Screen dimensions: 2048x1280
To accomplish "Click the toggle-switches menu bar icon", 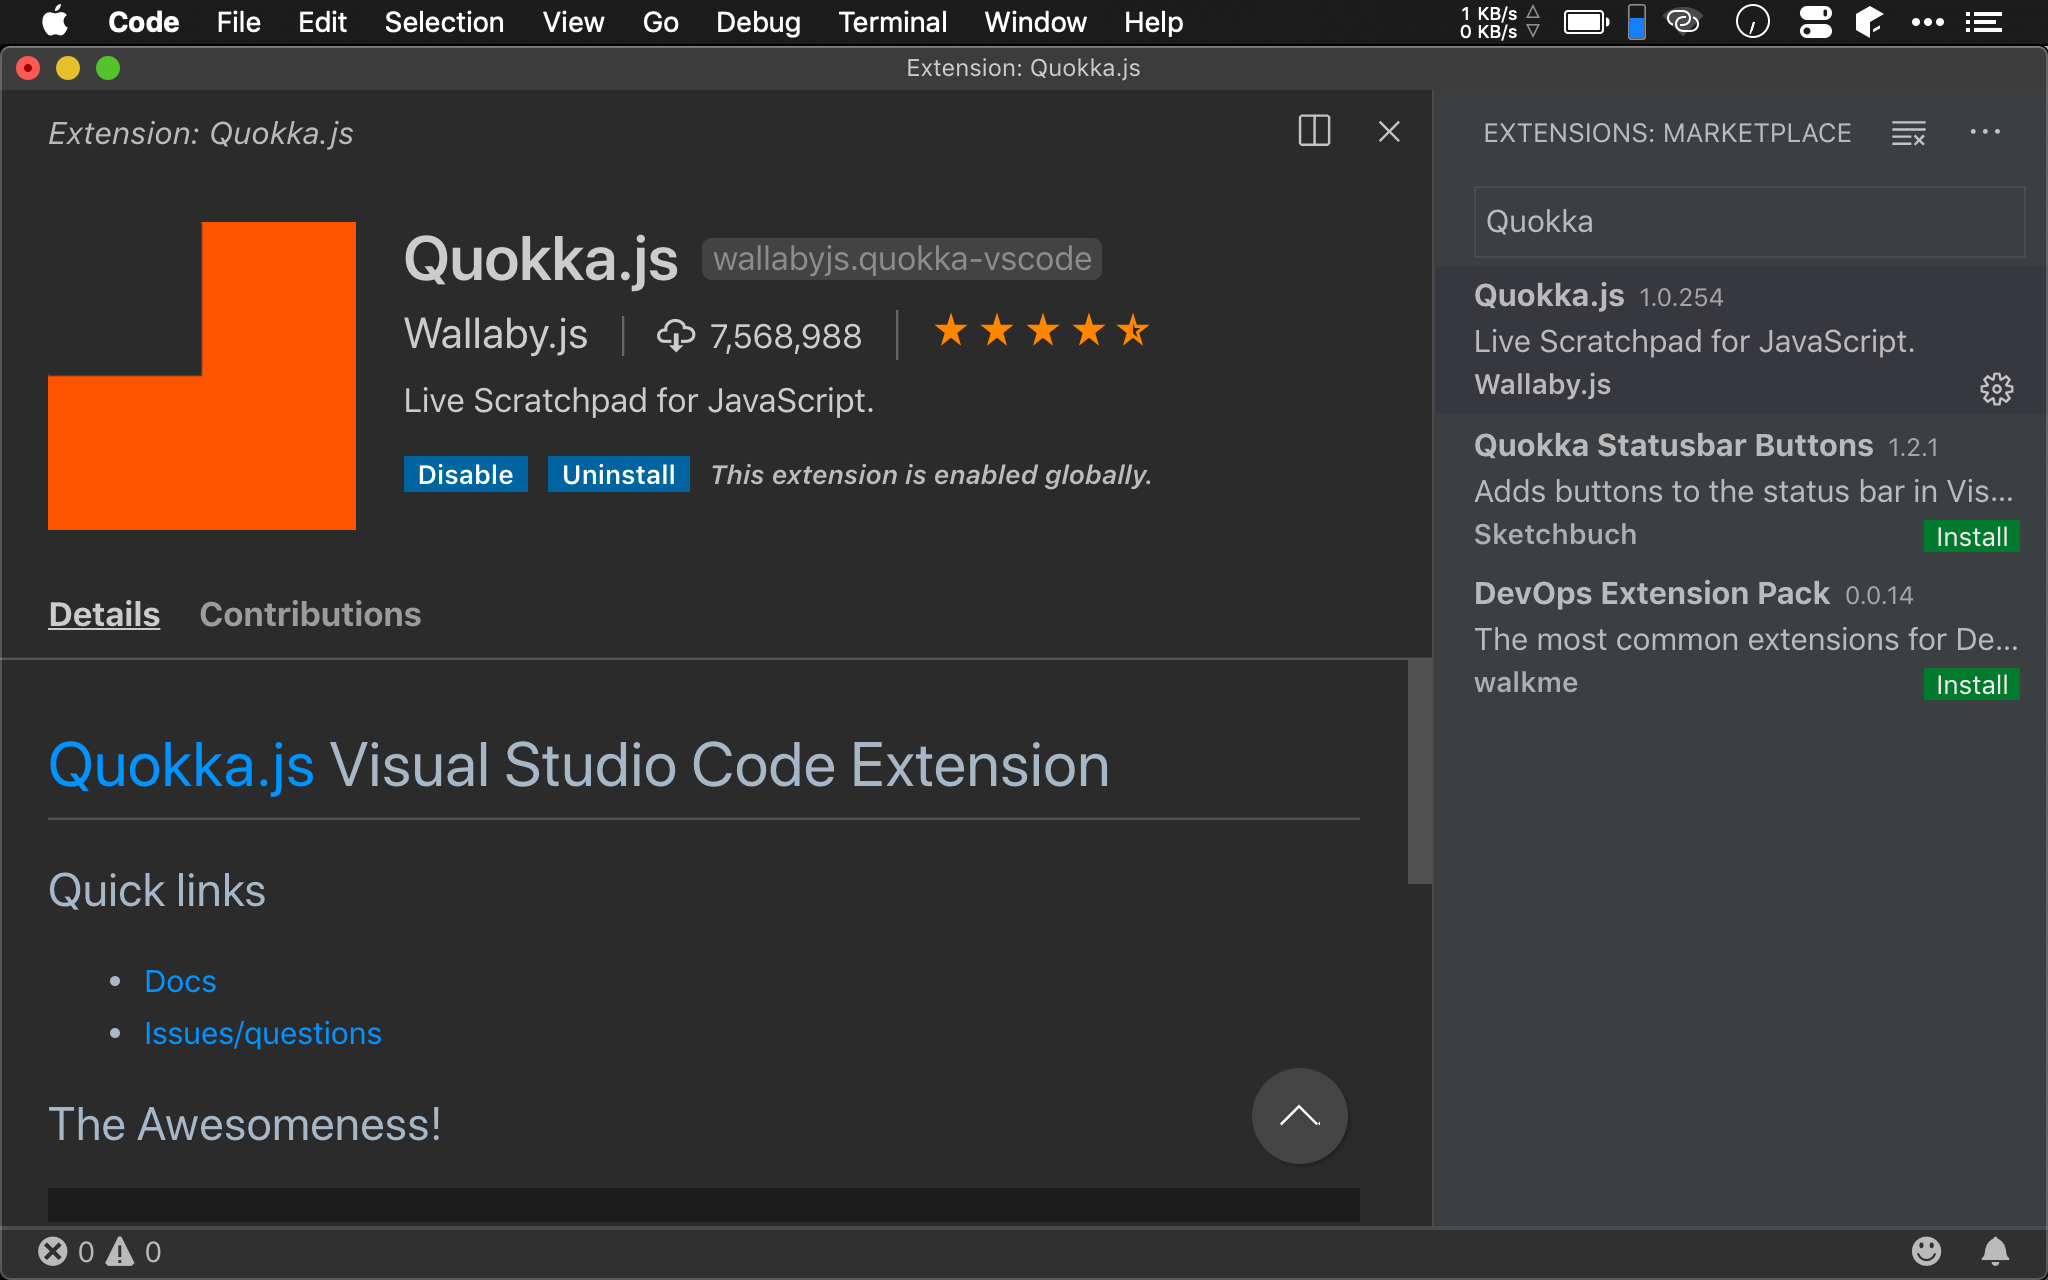I will [x=1815, y=22].
